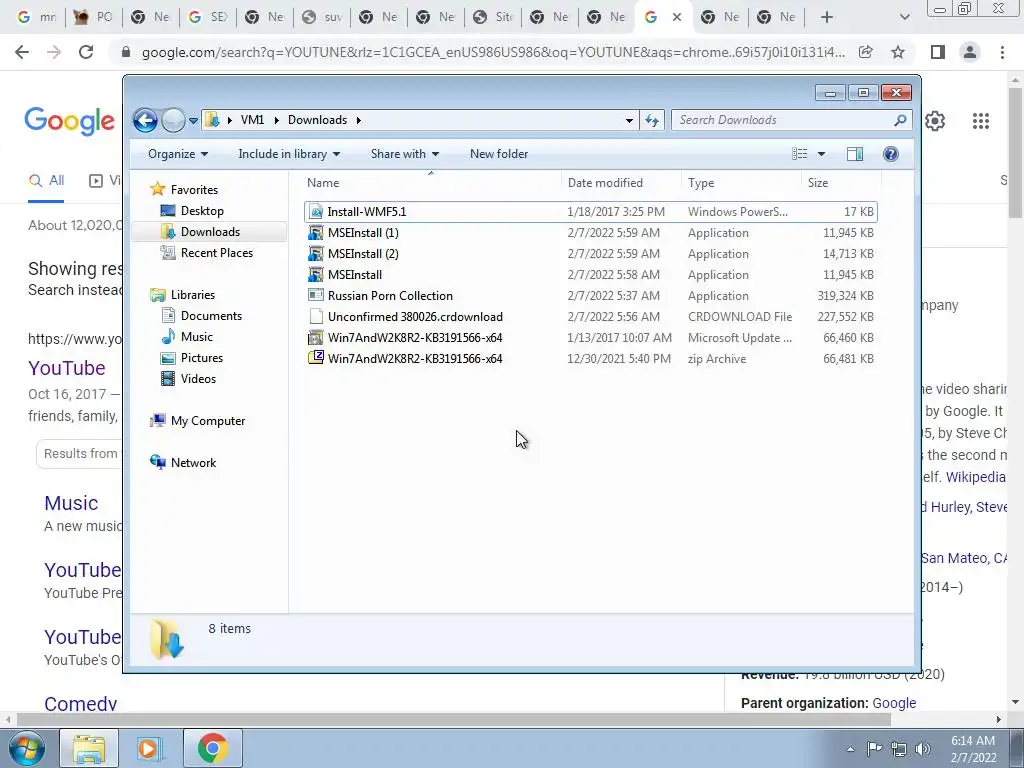1024x768 pixels.
Task: Select Unconfirmed 380026.crdownload file
Action: 590,317
